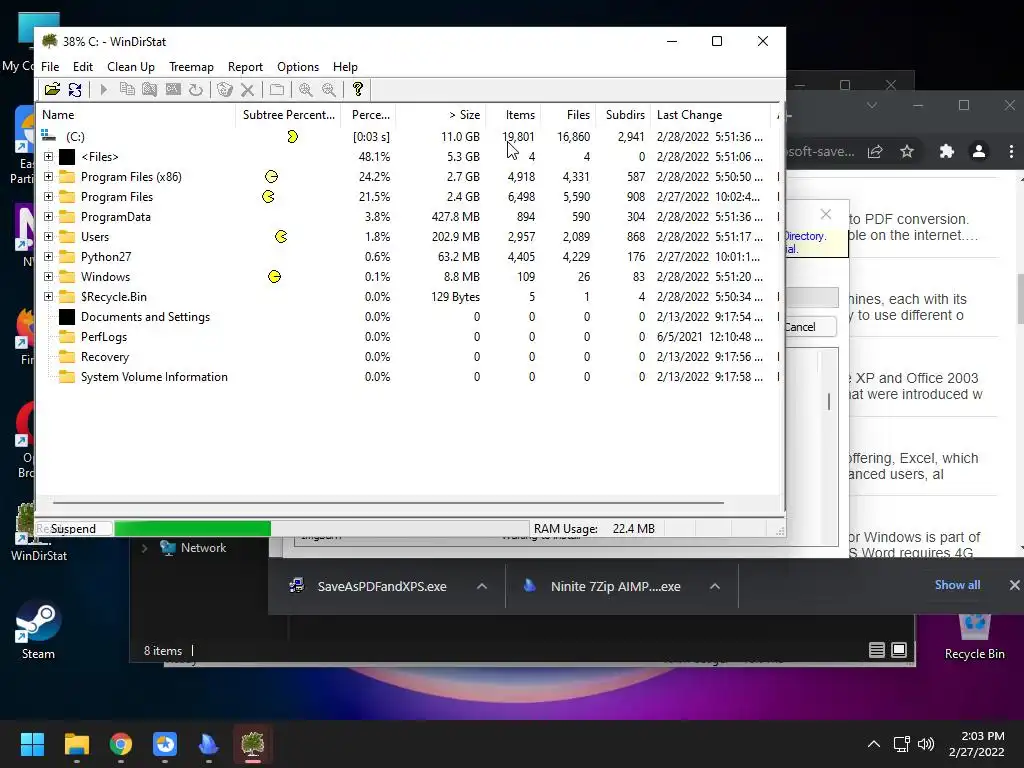Sort by the Size column header

tap(441, 115)
